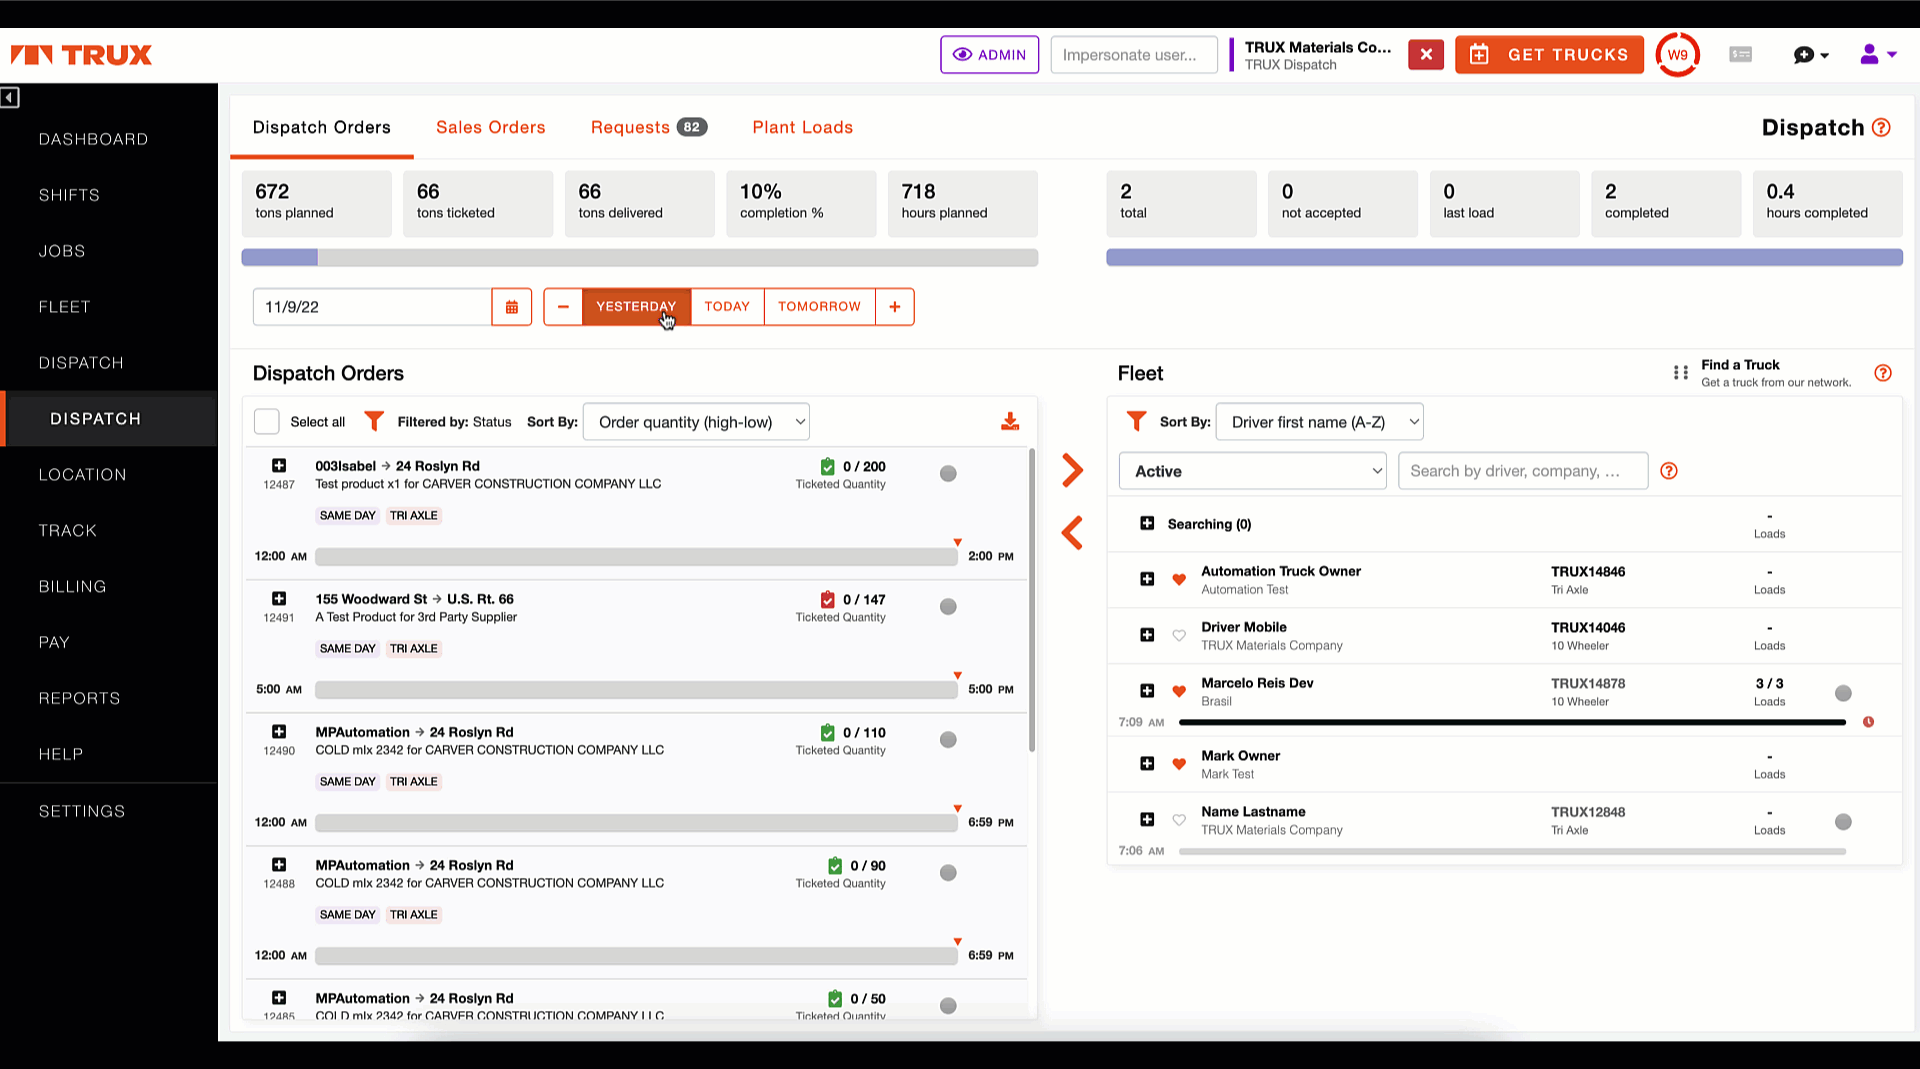Screen dimensions: 1920x1069
Task: Click the Impersonate user input
Action: pos(1134,54)
